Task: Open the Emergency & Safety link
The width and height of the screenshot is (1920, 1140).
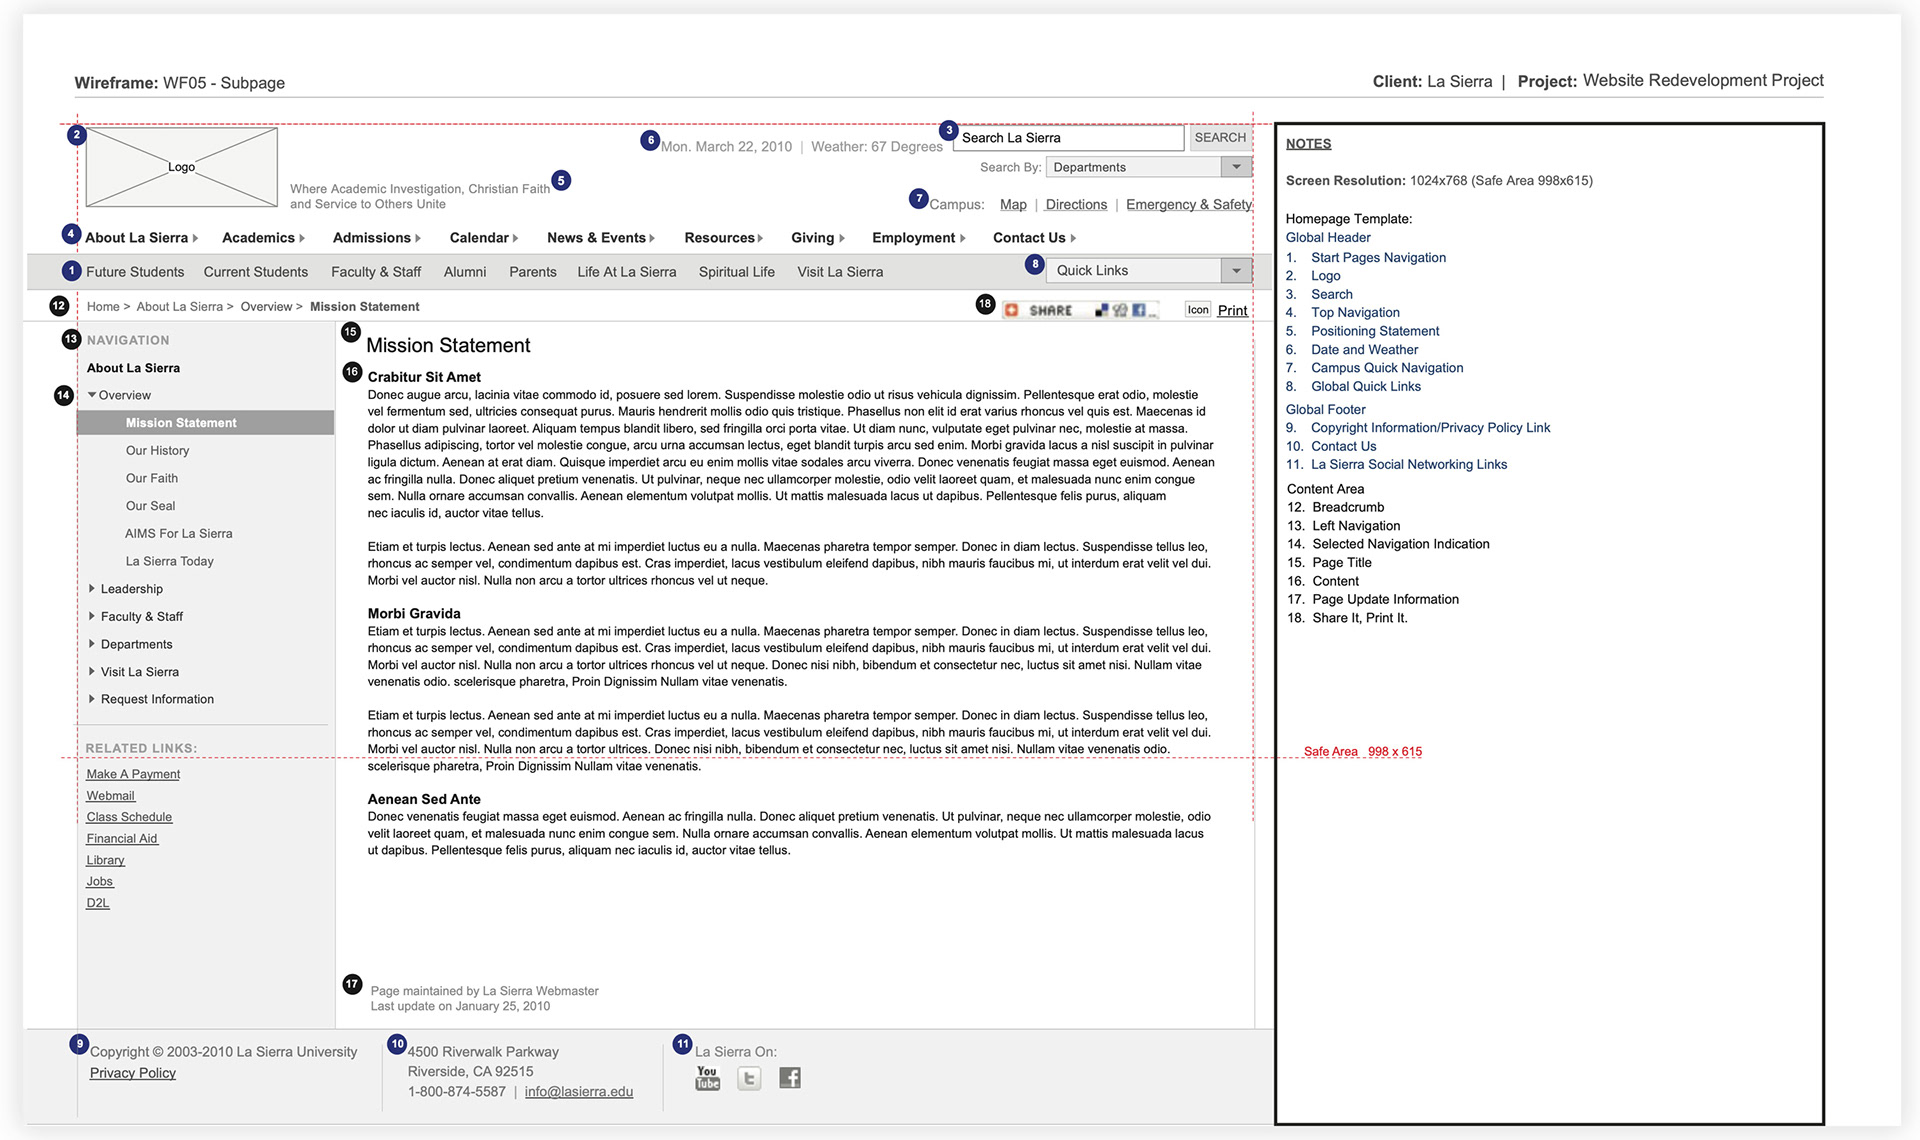Action: (x=1189, y=204)
